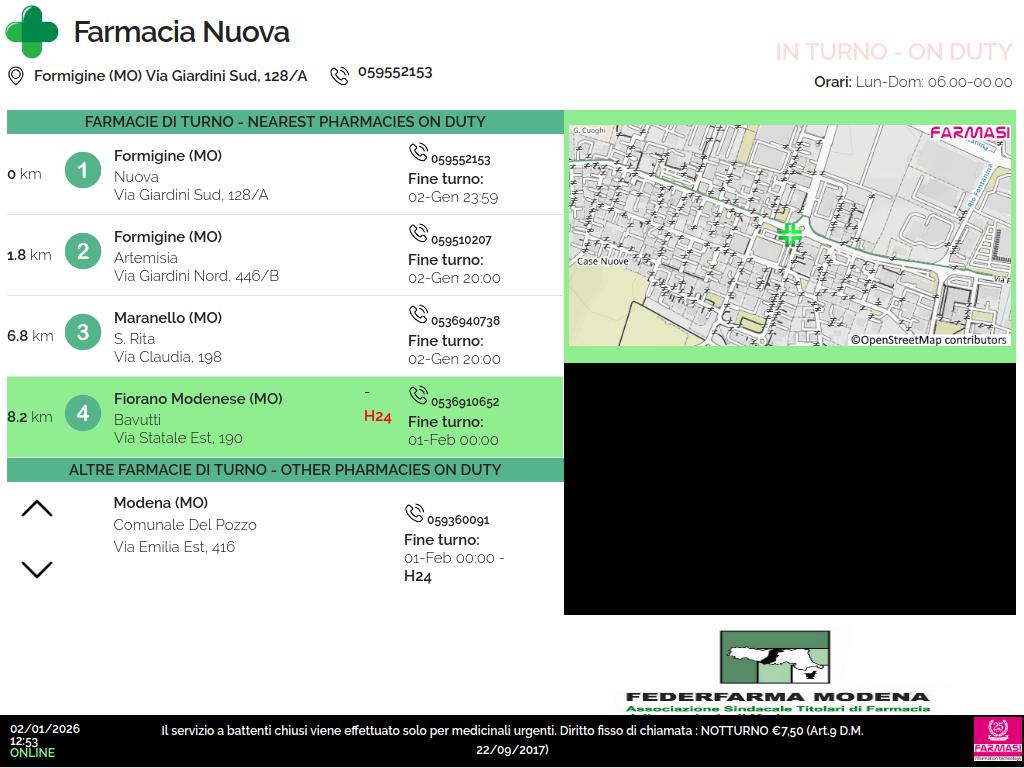Screen dimensions: 1024x768
Task: Click the phone icon next to 059552153 in header
Action: pos(340,75)
